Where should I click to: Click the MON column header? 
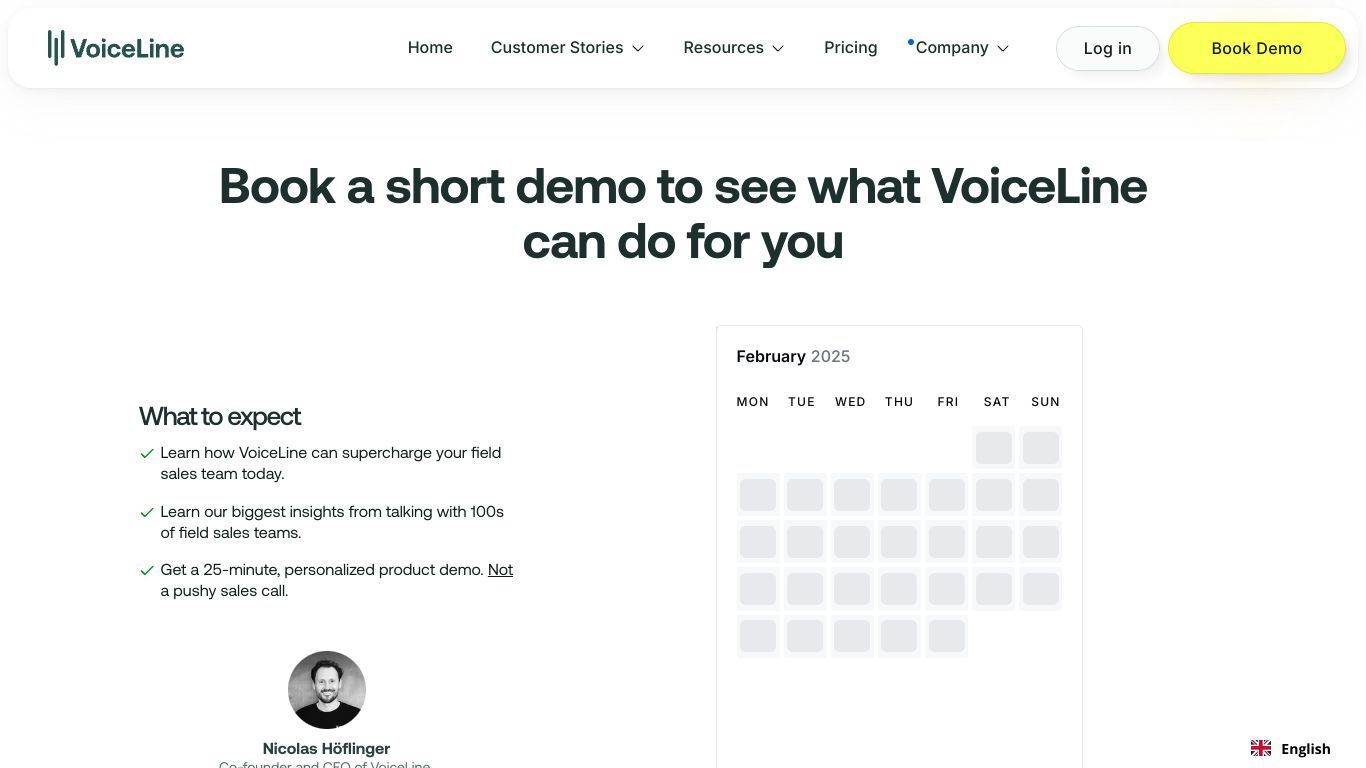[753, 402]
